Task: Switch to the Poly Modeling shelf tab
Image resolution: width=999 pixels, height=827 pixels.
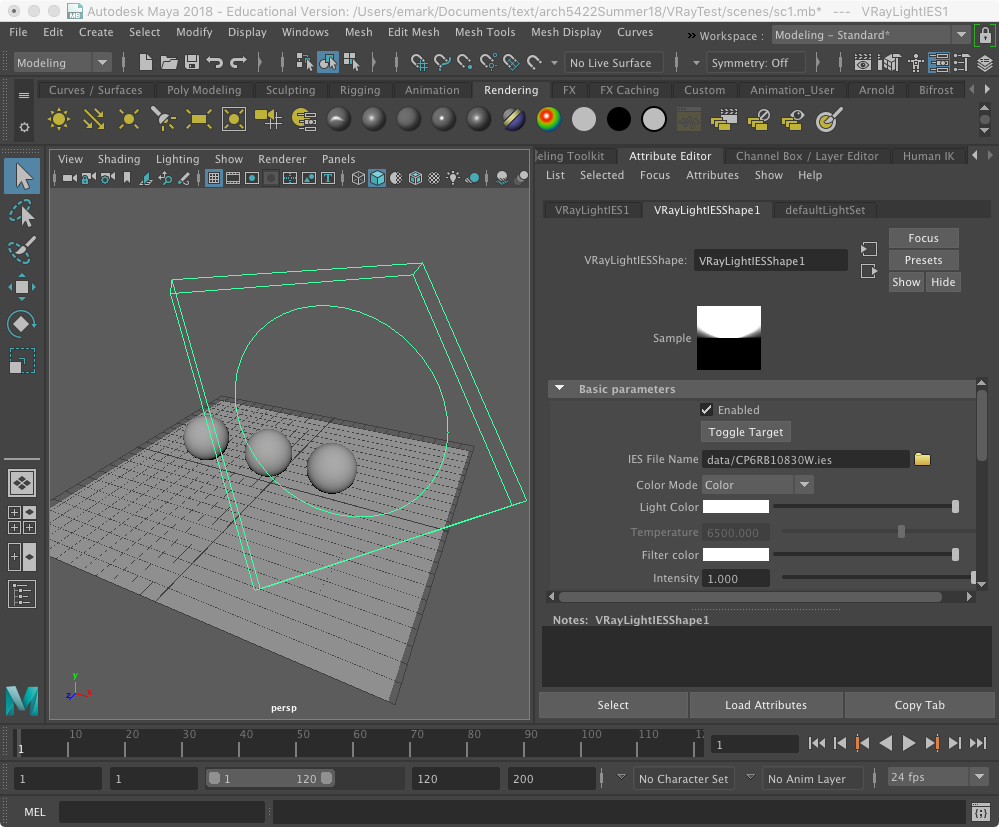Action: tap(204, 90)
